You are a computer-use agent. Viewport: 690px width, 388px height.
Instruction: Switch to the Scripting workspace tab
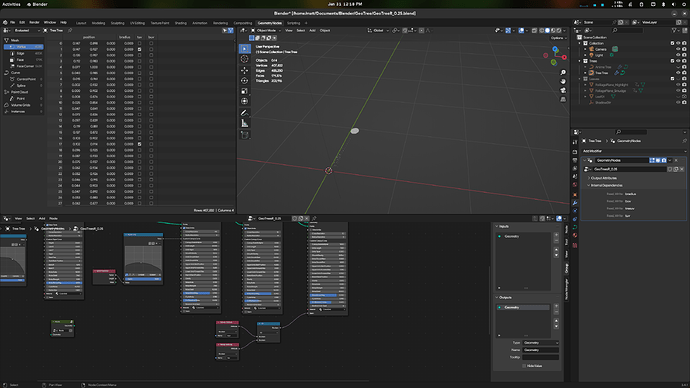[293, 23]
